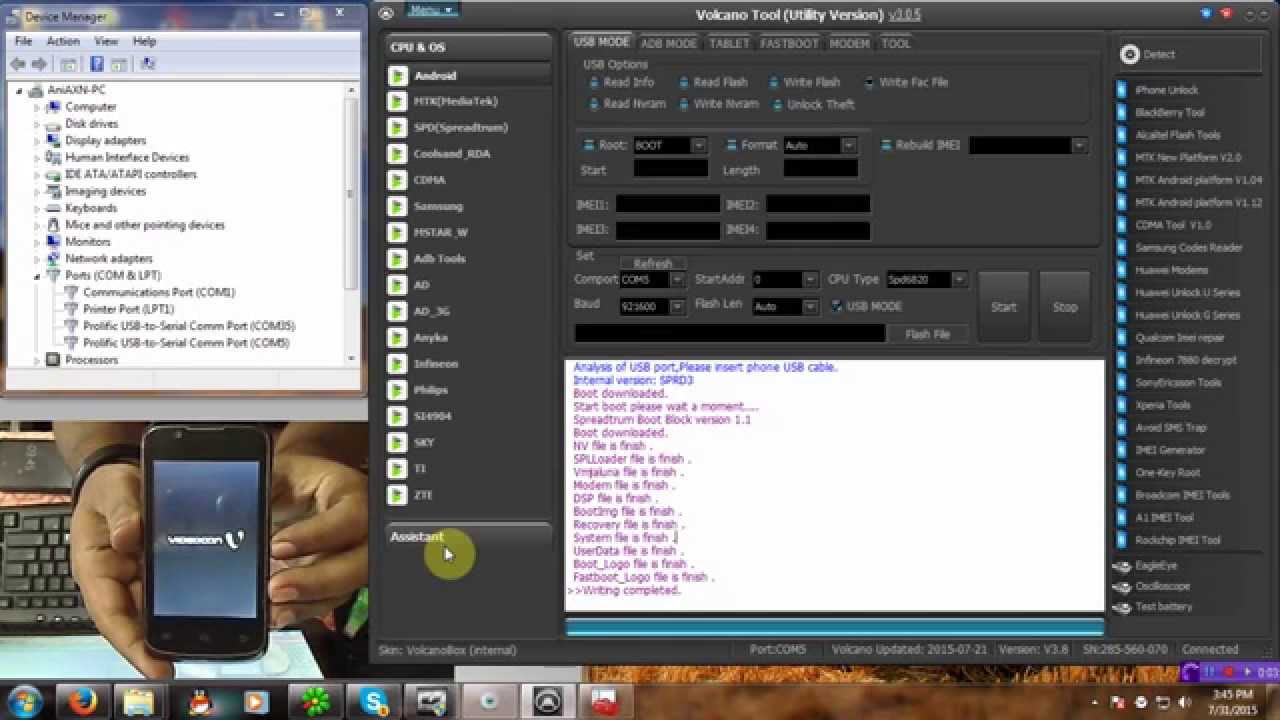
Task: Select the Write Nvram radio option
Action: tap(684, 104)
